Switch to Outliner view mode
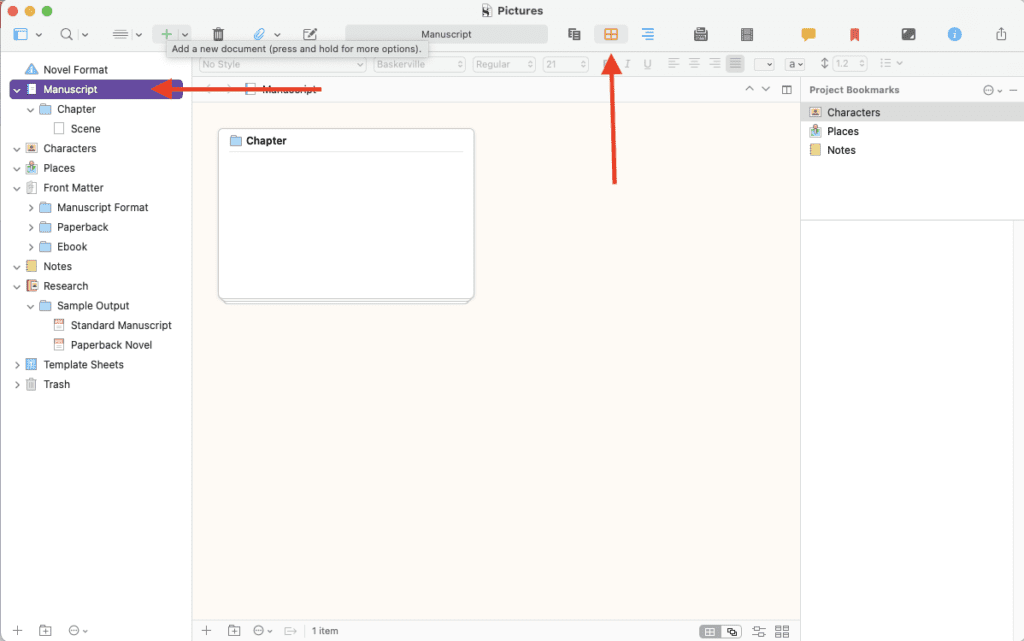The image size is (1024, 641). click(647, 34)
